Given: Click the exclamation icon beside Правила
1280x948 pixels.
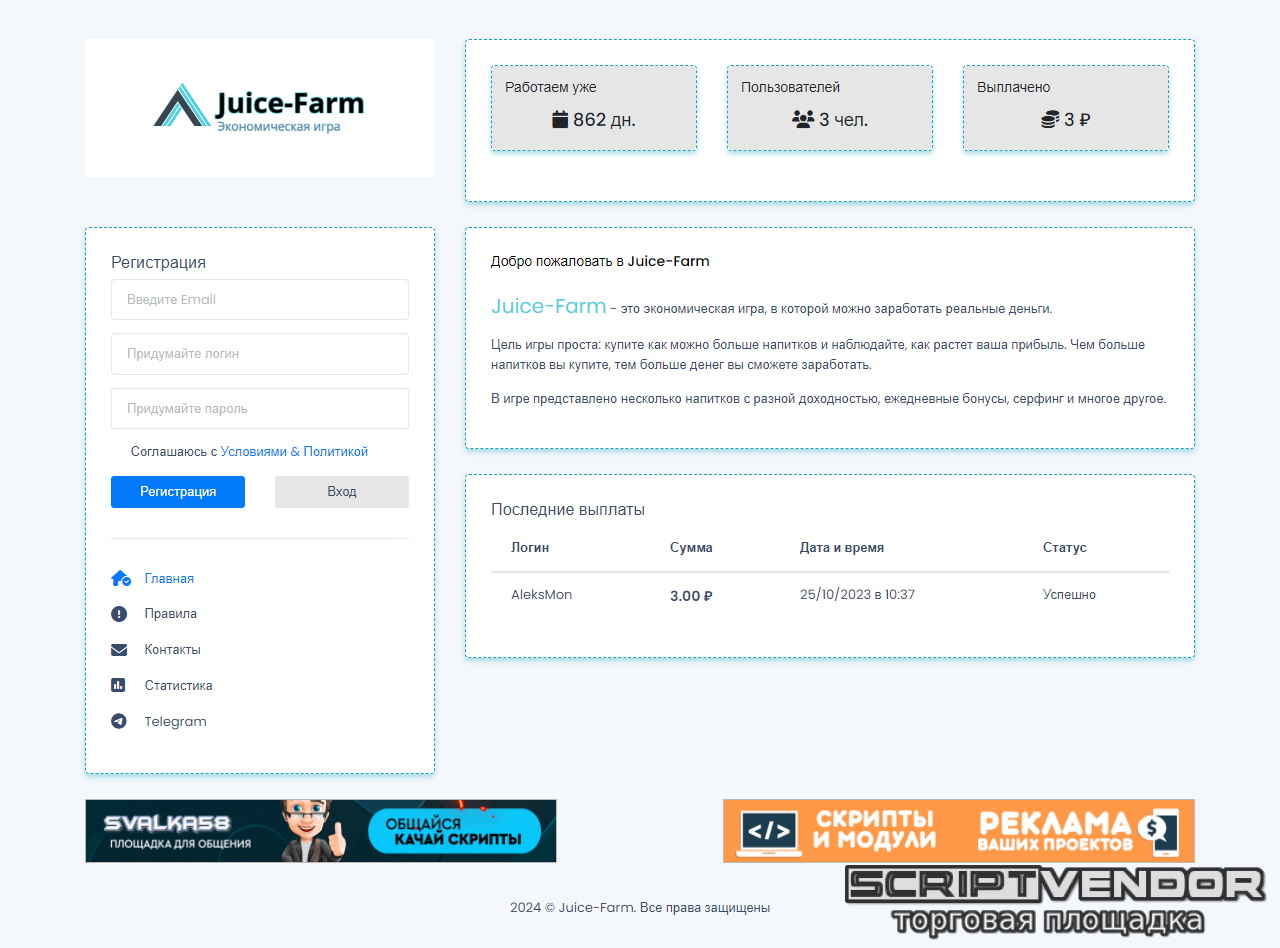Looking at the screenshot, I should click(x=119, y=614).
